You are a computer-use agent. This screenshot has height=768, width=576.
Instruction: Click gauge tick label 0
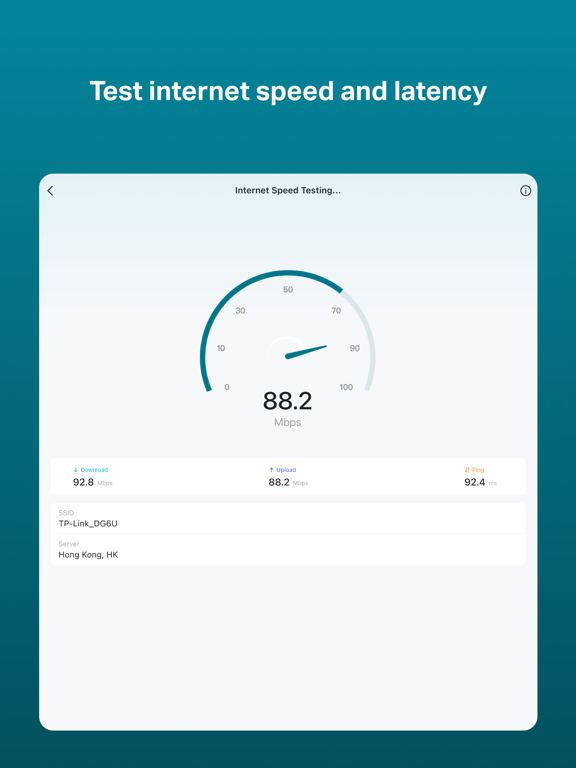point(227,387)
